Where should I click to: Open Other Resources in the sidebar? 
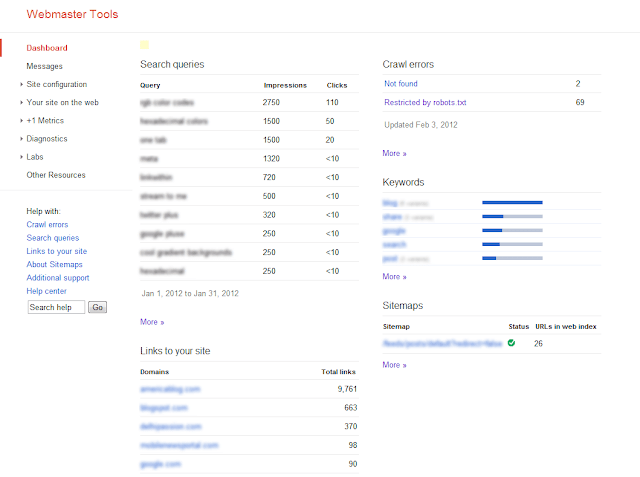pyautogui.click(x=56, y=175)
